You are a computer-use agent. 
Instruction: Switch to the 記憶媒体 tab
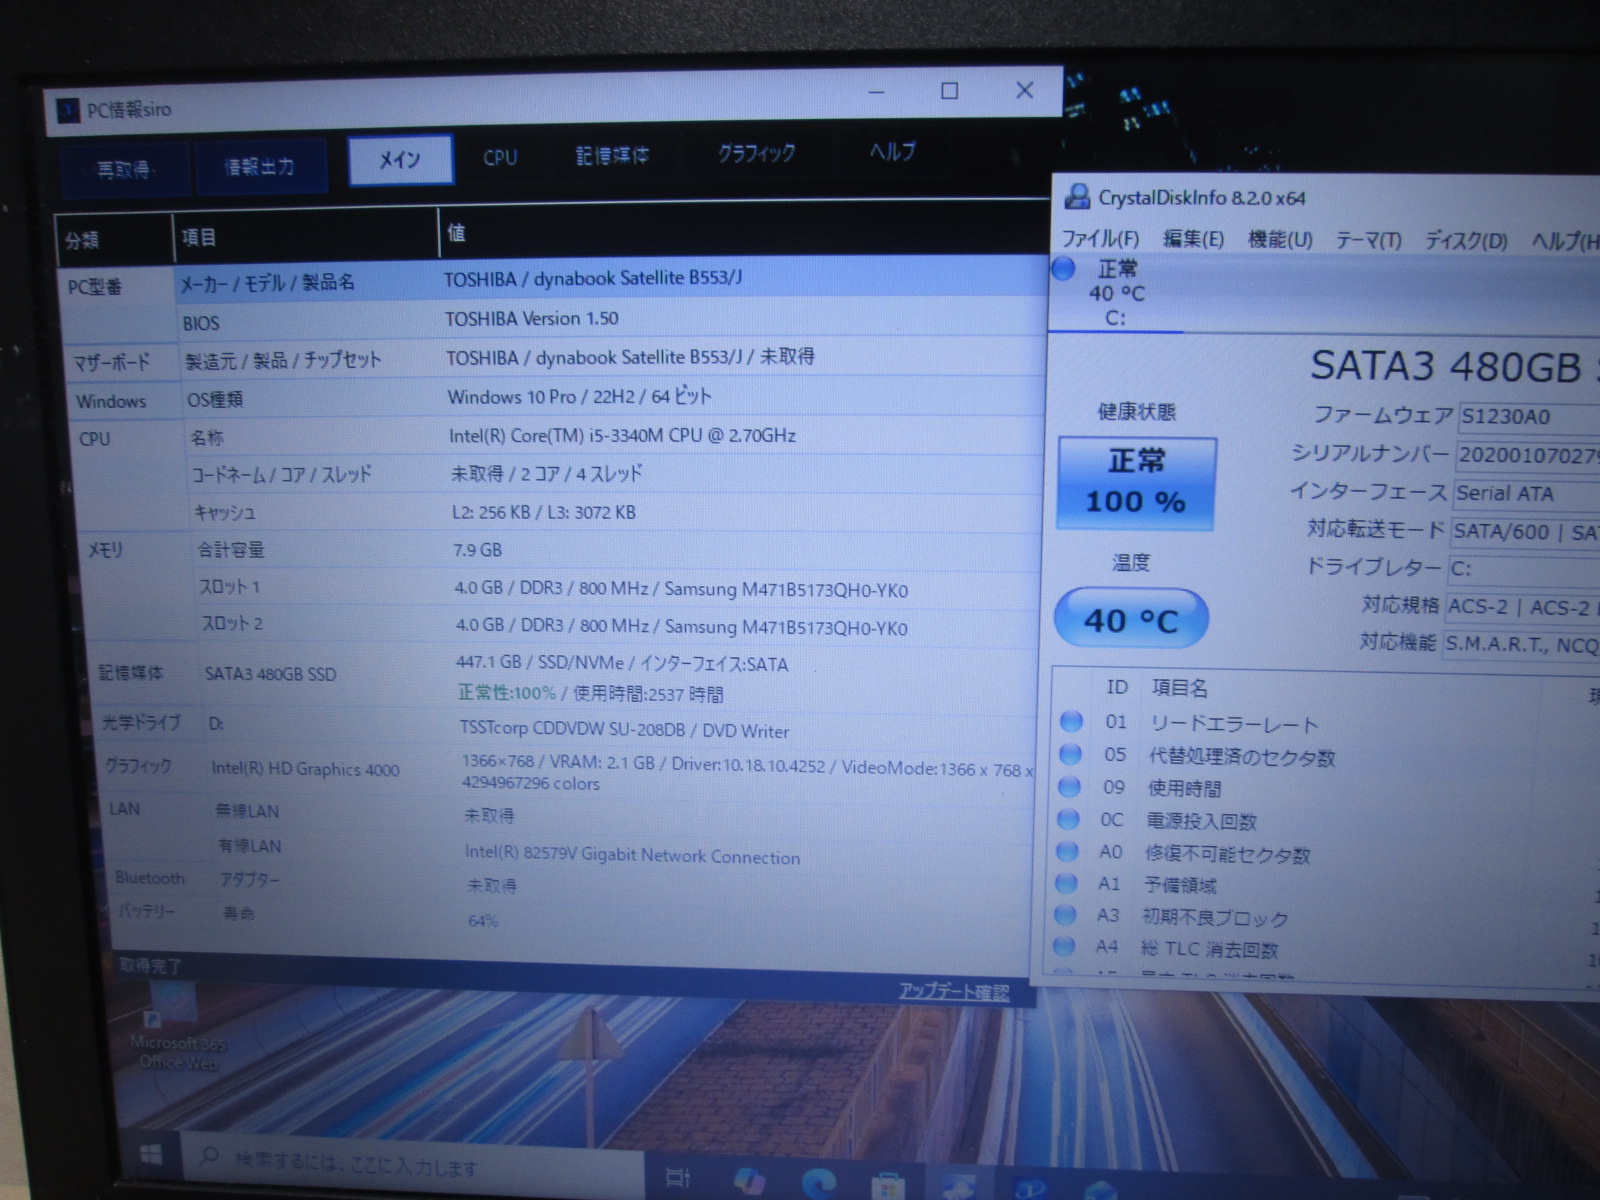[612, 155]
